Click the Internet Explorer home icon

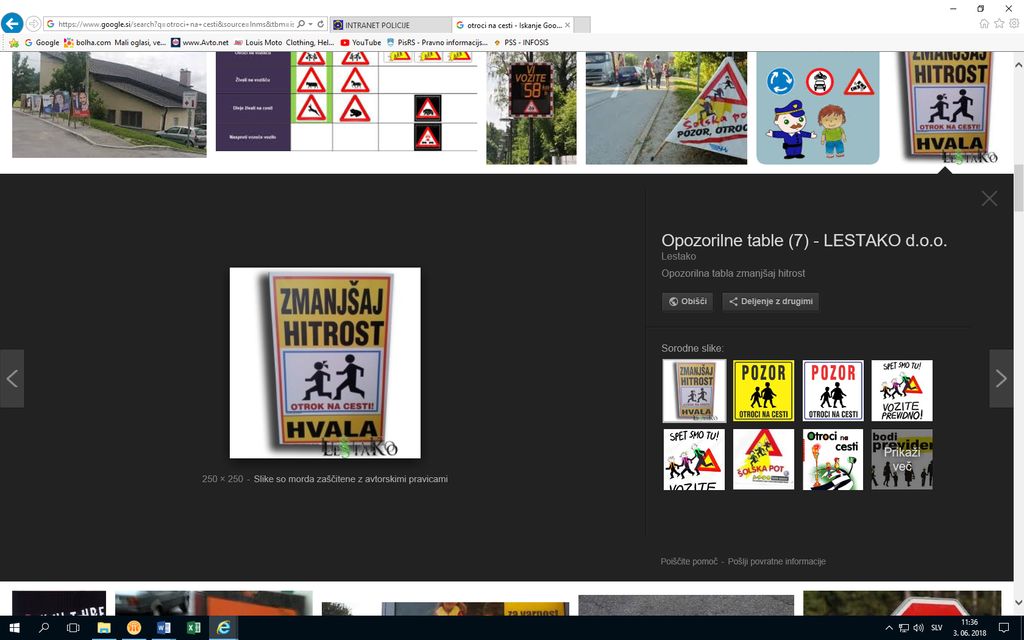click(984, 23)
